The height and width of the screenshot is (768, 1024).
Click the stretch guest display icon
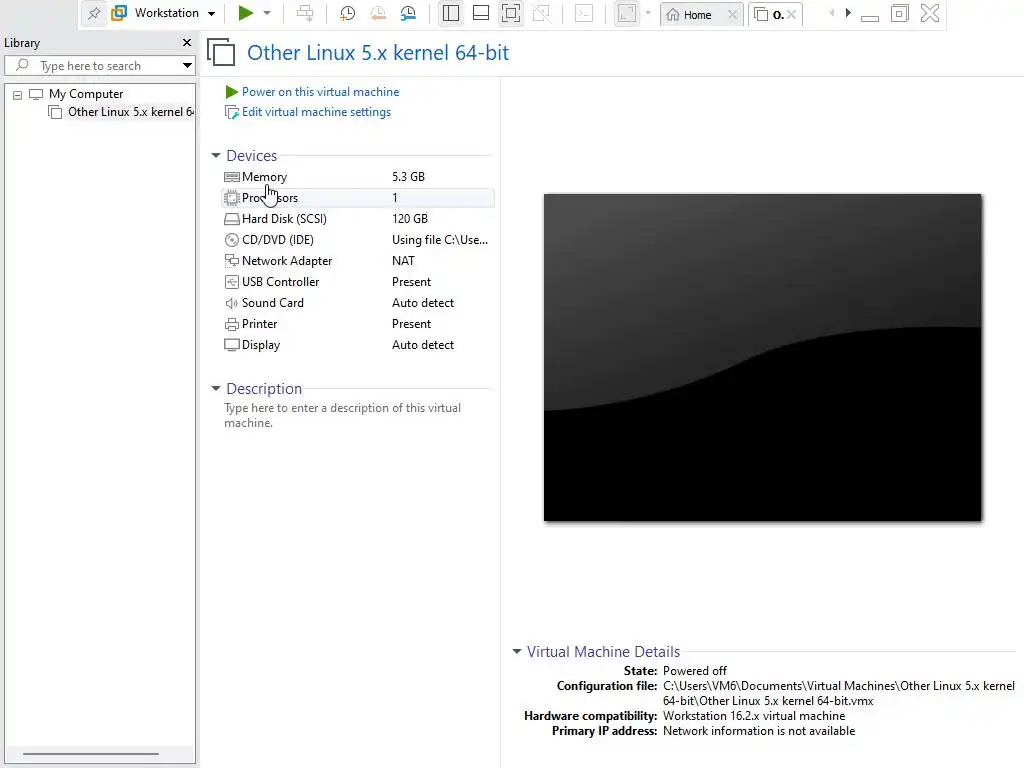pyautogui.click(x=627, y=13)
